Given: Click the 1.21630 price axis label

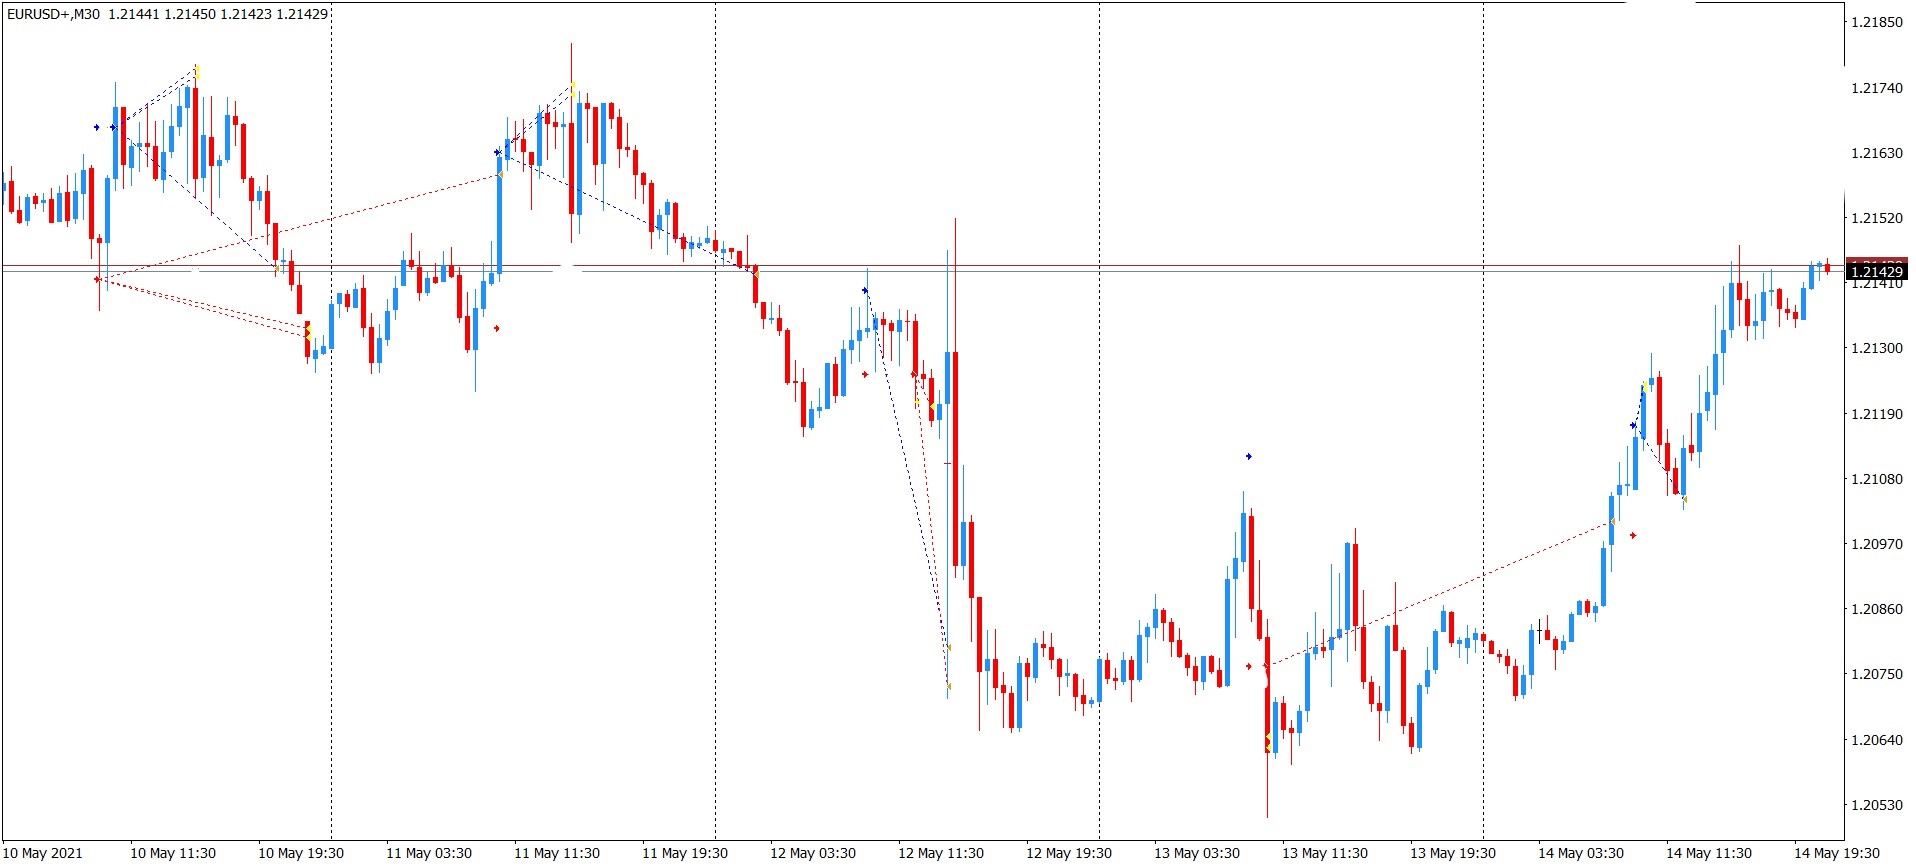Looking at the screenshot, I should click(x=1877, y=153).
